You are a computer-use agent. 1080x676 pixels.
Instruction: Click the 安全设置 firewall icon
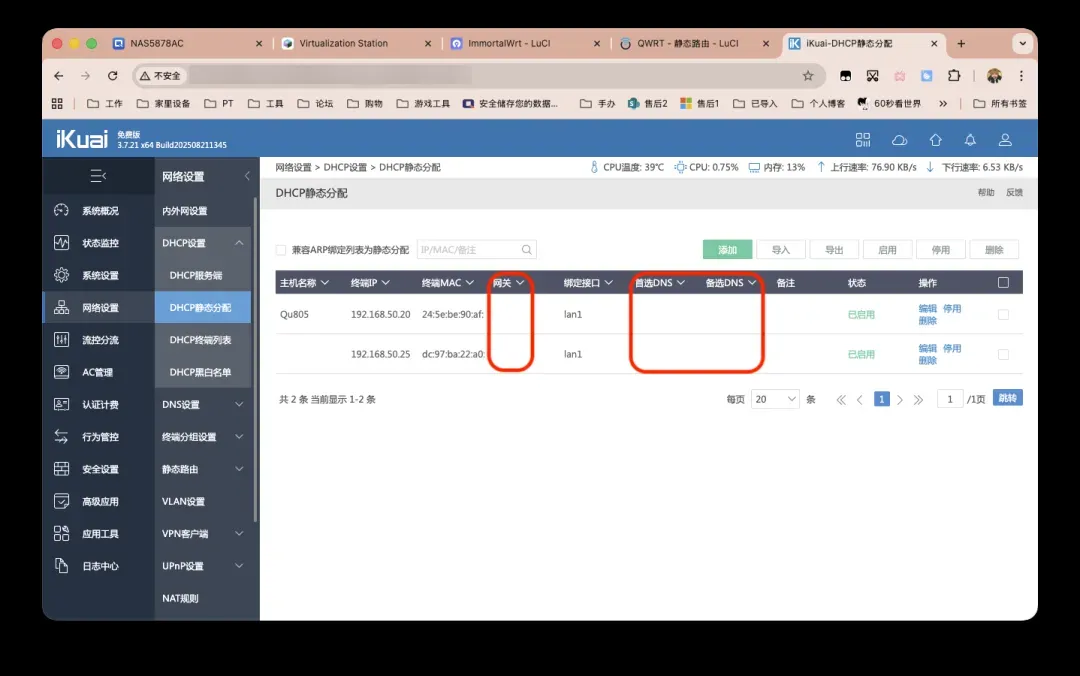tap(62, 469)
